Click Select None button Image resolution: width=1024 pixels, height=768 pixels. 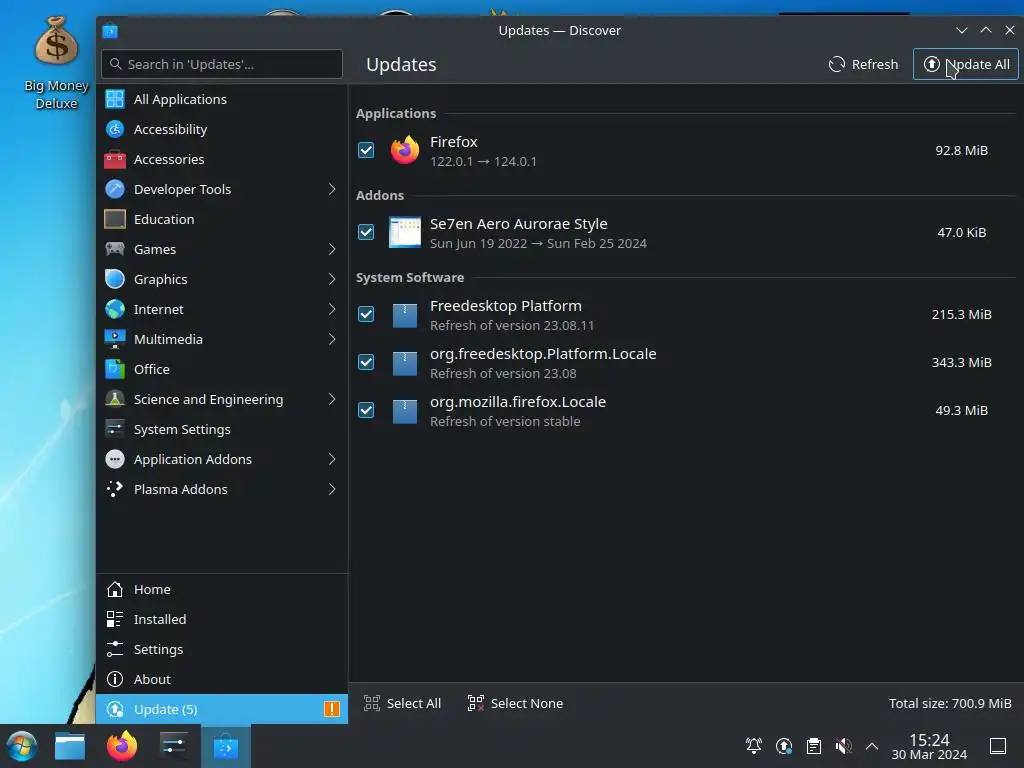[x=515, y=703]
